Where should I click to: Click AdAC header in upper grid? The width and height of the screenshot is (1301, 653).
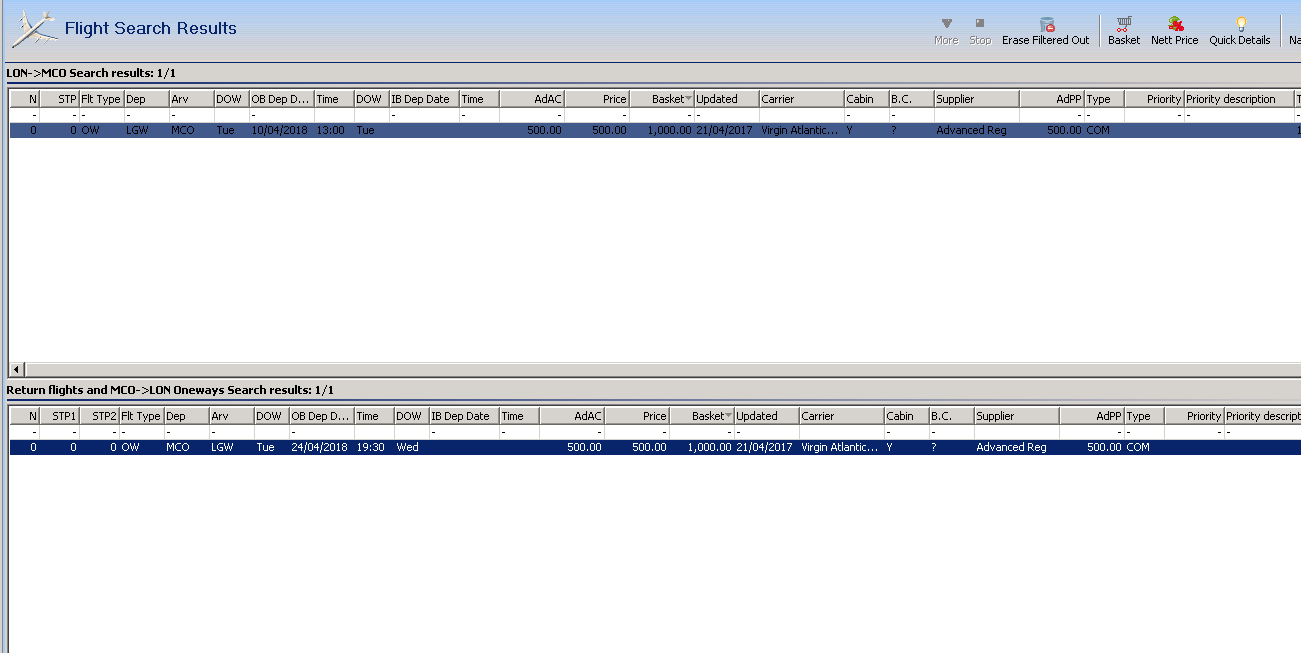(x=532, y=99)
